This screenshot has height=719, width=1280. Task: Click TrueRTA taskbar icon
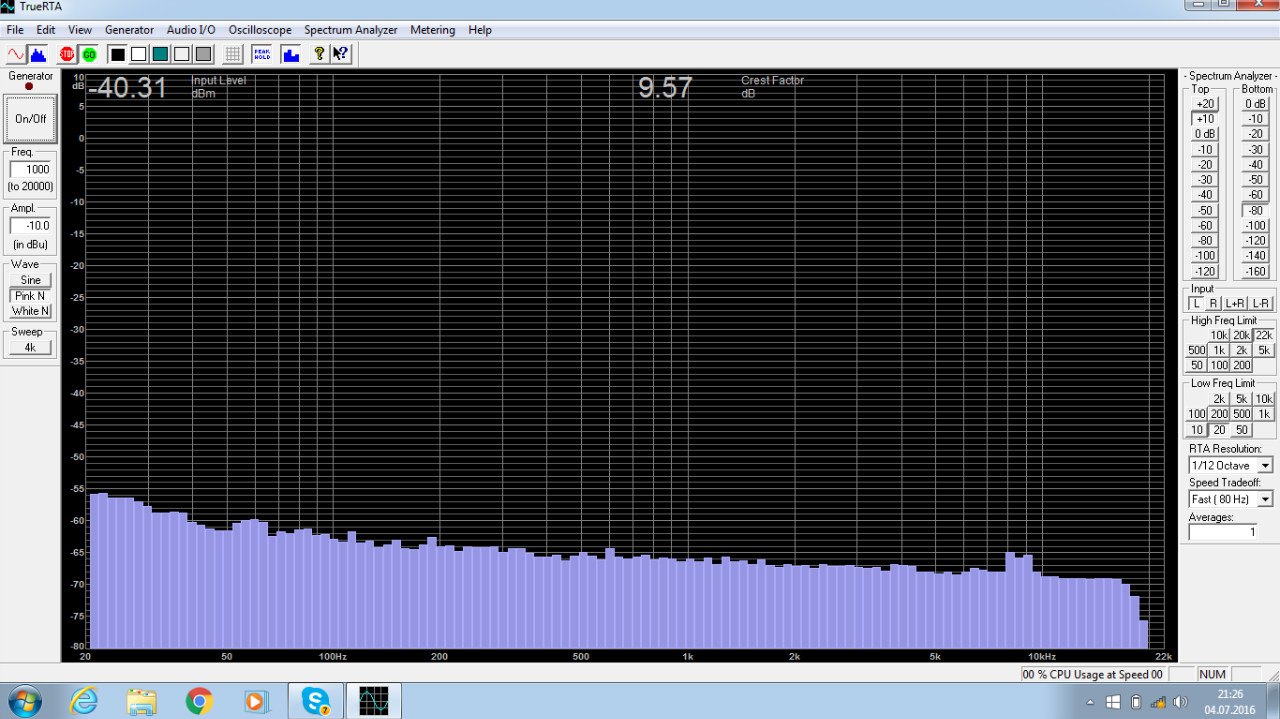pyautogui.click(x=374, y=701)
